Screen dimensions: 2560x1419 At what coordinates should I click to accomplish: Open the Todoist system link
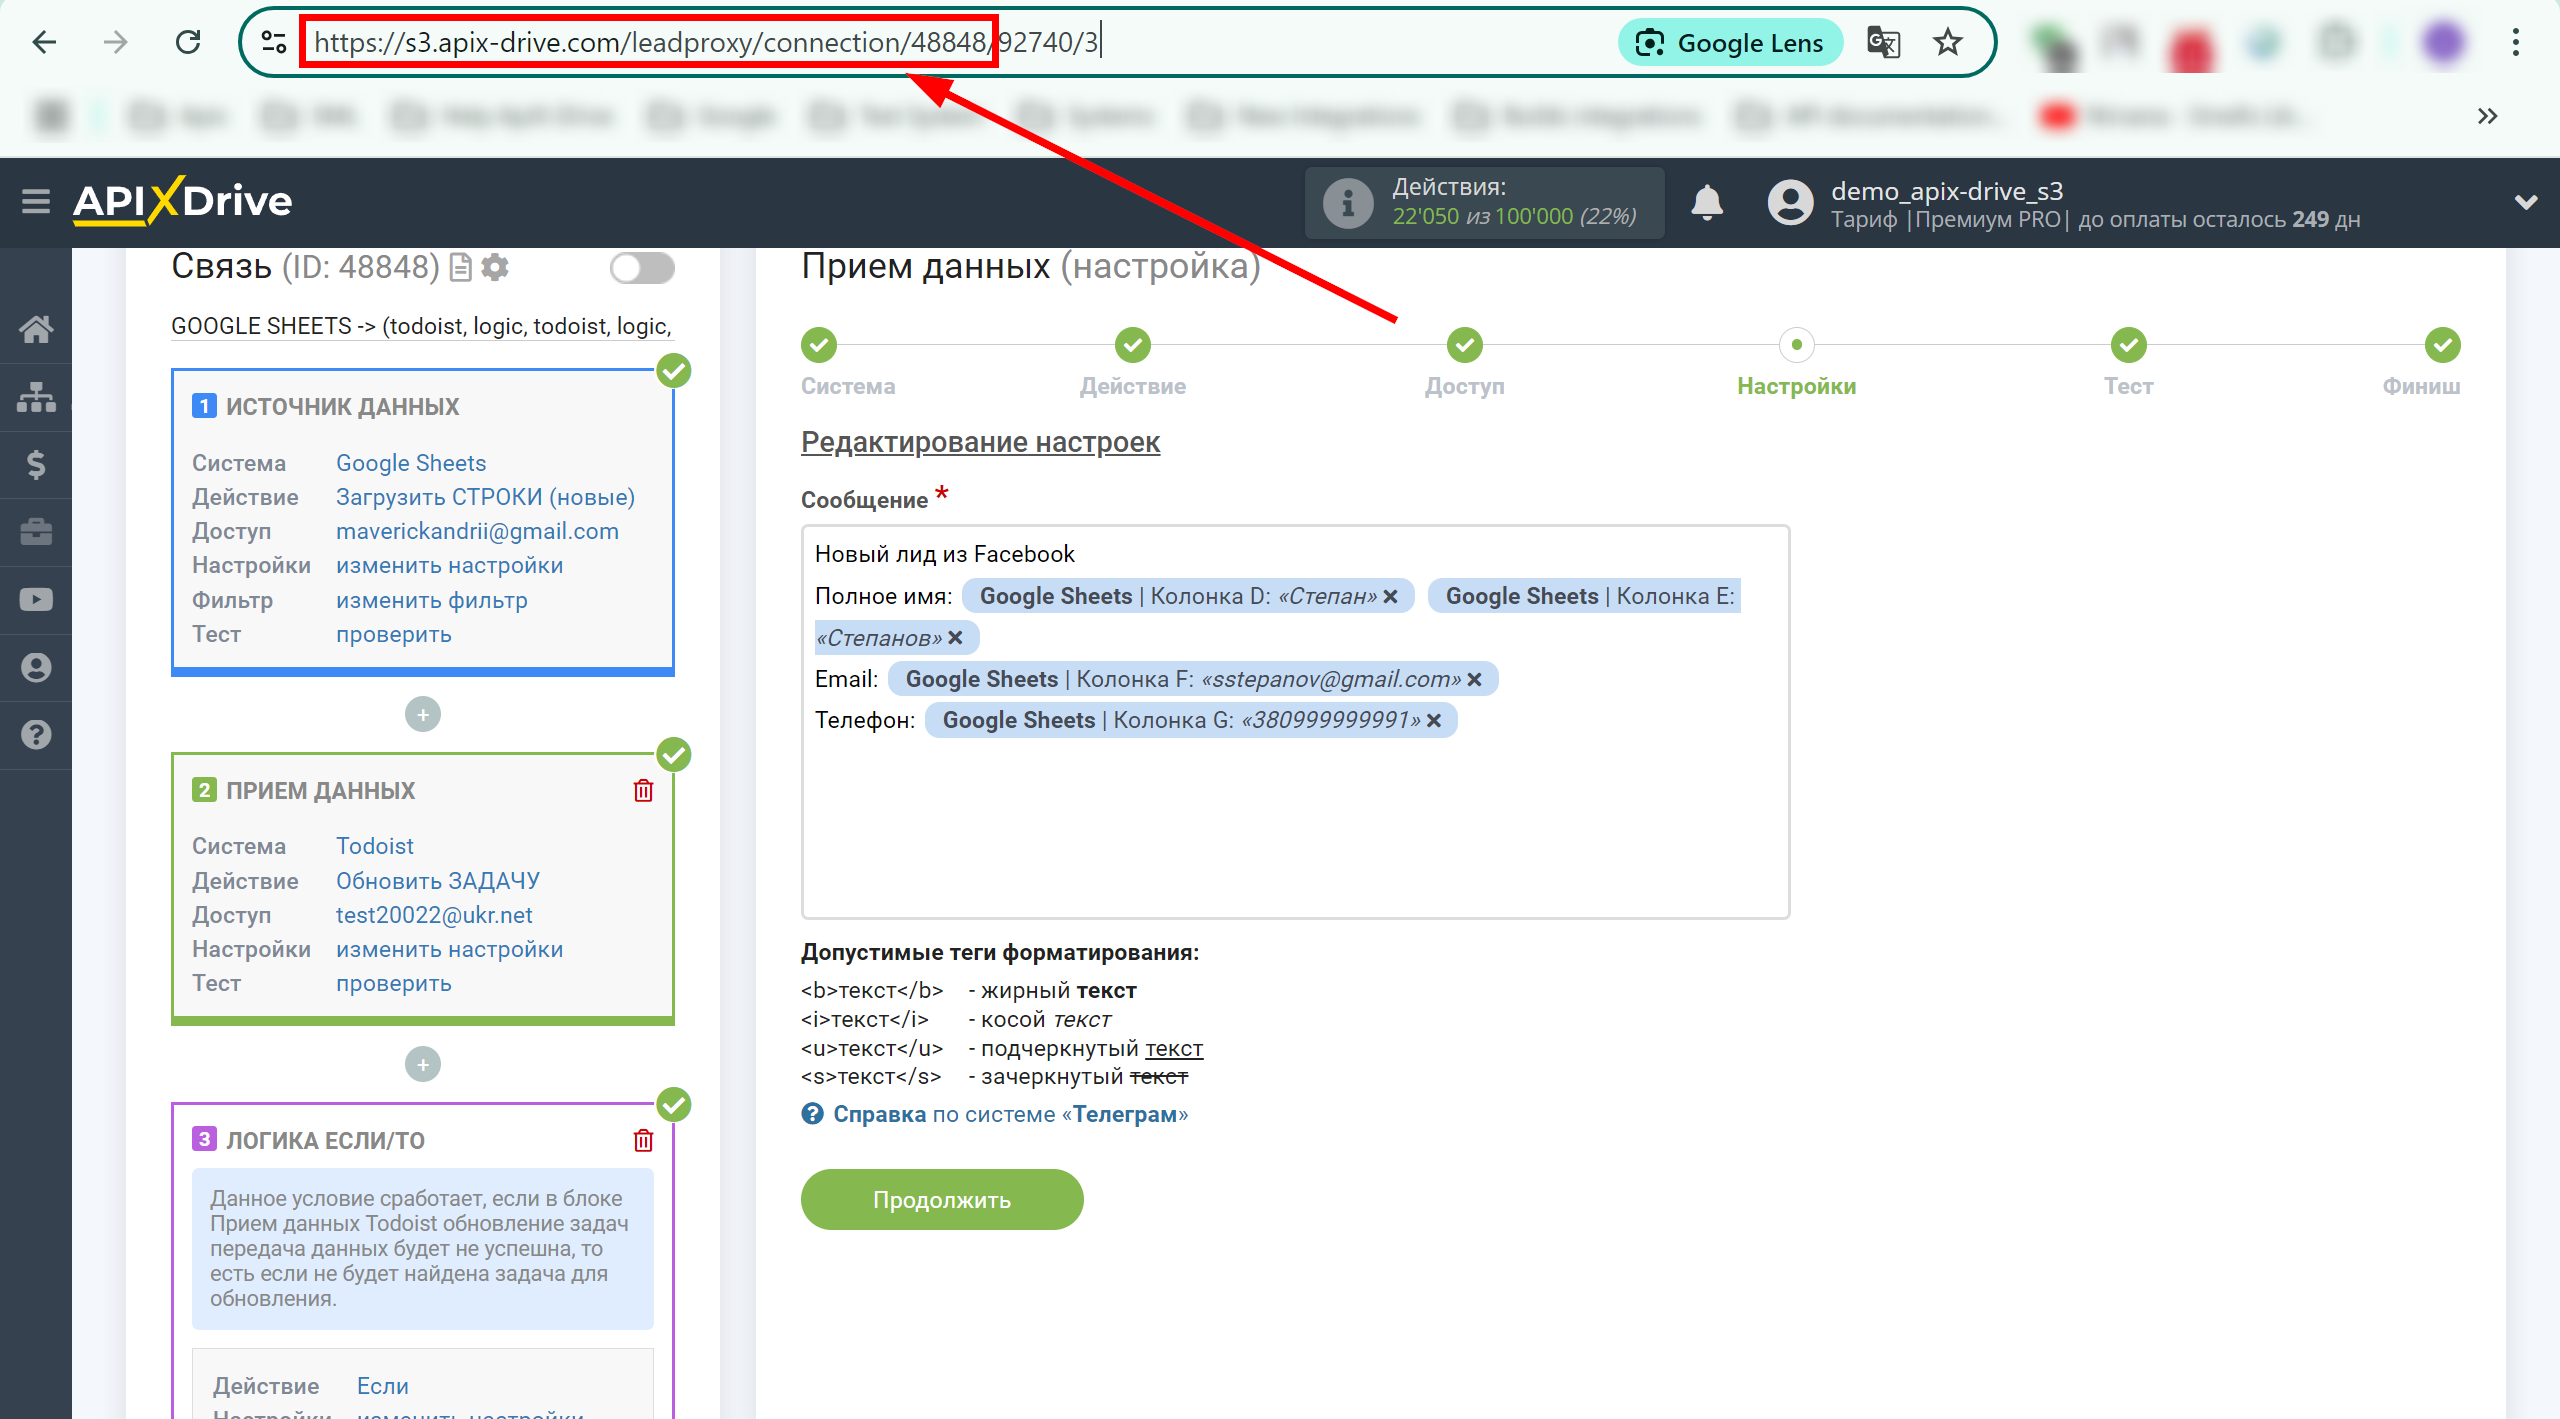[x=374, y=846]
